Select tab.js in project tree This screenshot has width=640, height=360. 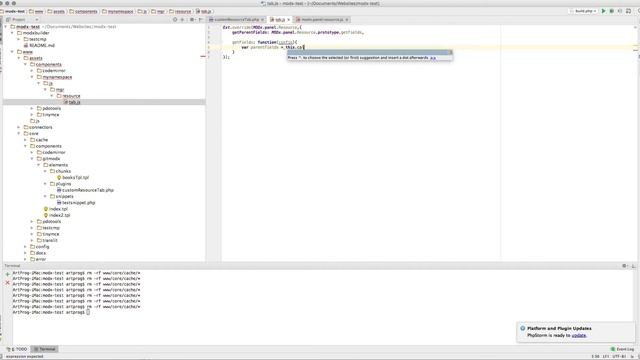(74, 102)
